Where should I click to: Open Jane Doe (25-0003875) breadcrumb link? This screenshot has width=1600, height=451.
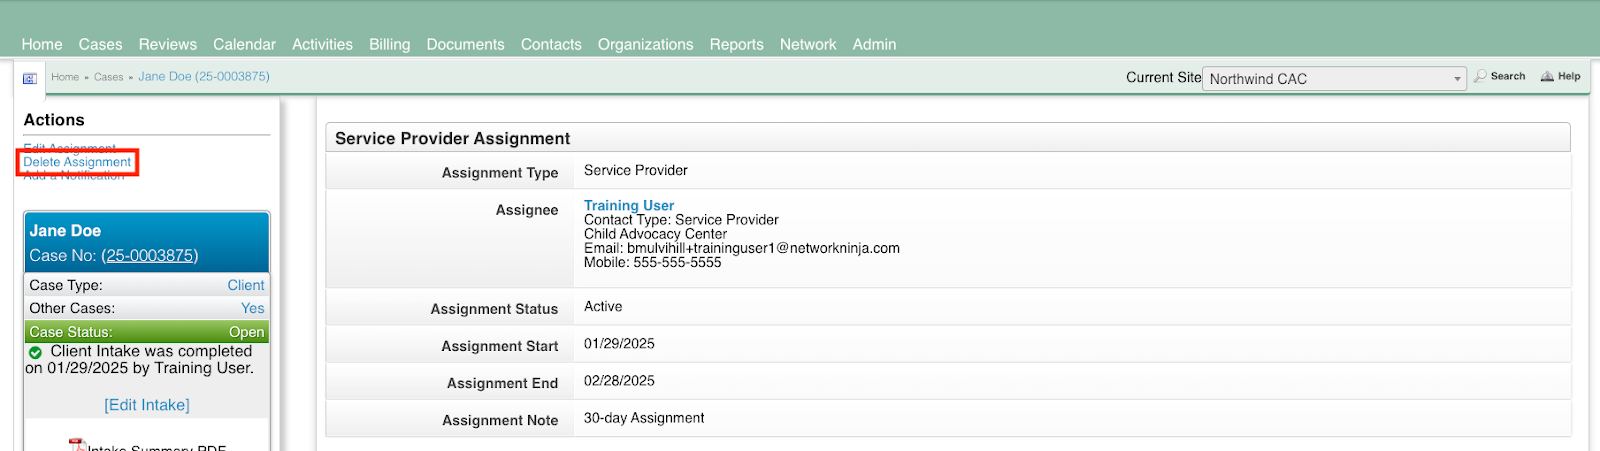[204, 76]
